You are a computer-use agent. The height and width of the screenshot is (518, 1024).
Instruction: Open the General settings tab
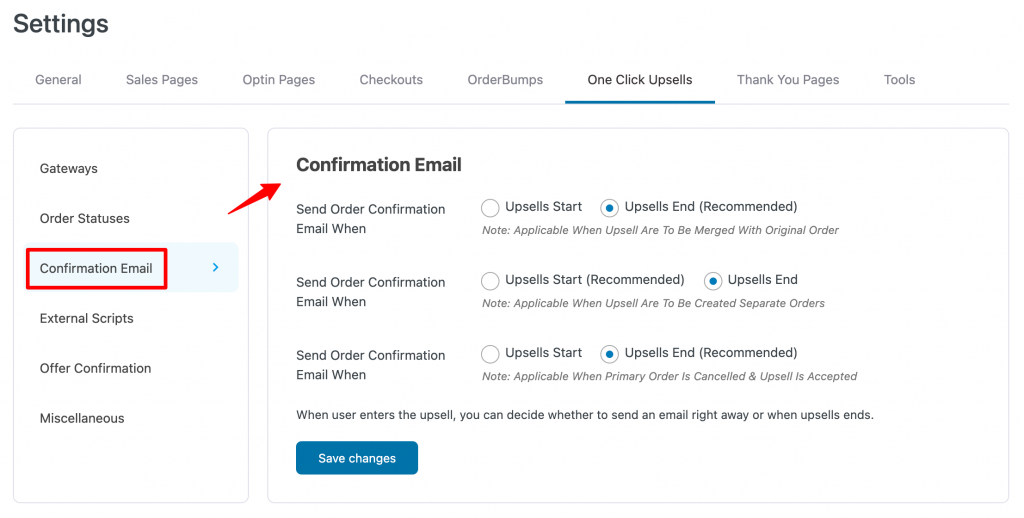point(58,80)
